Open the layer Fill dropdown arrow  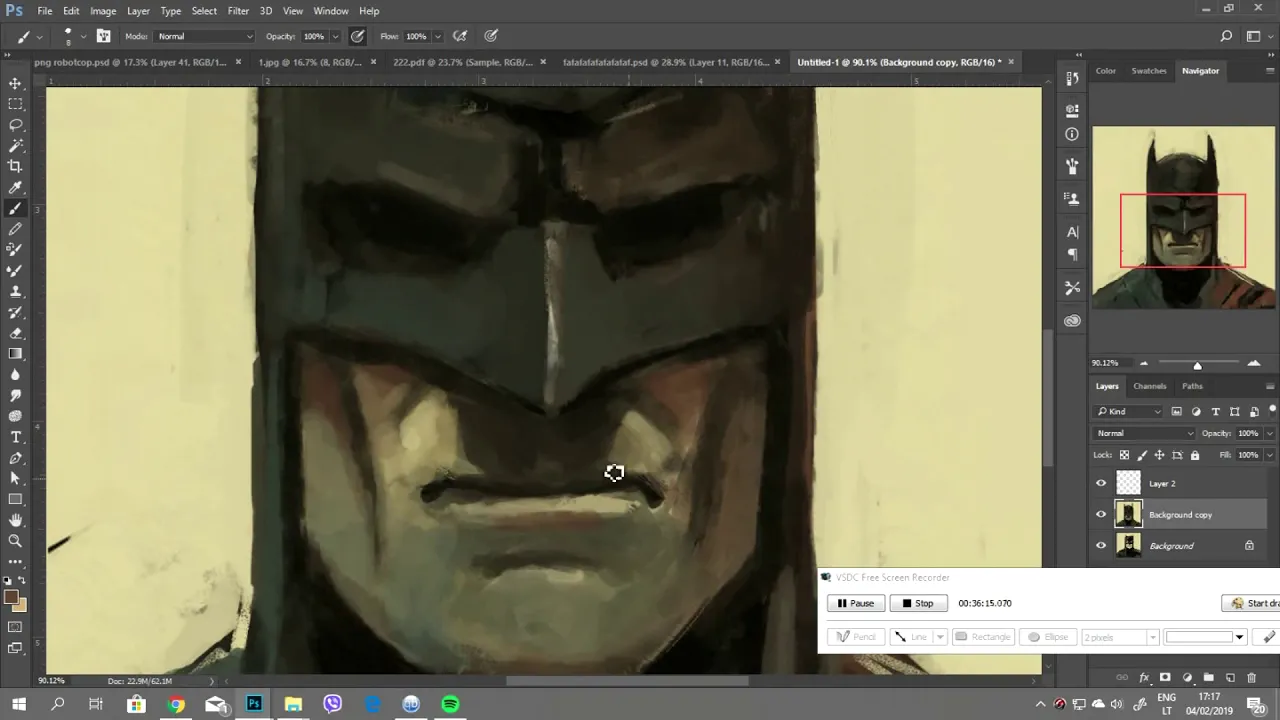click(x=1270, y=455)
